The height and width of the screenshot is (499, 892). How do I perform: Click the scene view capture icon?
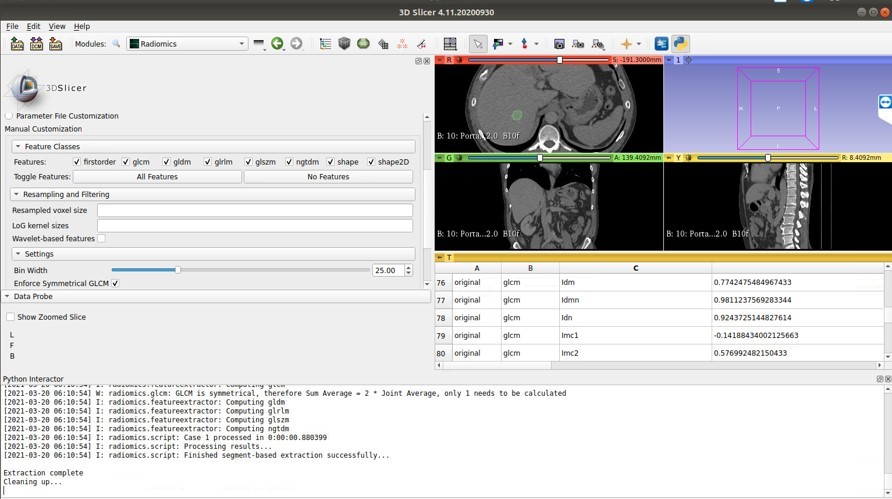[578, 44]
